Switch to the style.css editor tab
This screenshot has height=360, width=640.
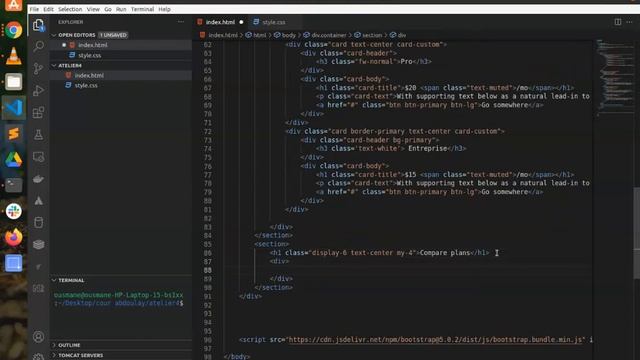[274, 22]
